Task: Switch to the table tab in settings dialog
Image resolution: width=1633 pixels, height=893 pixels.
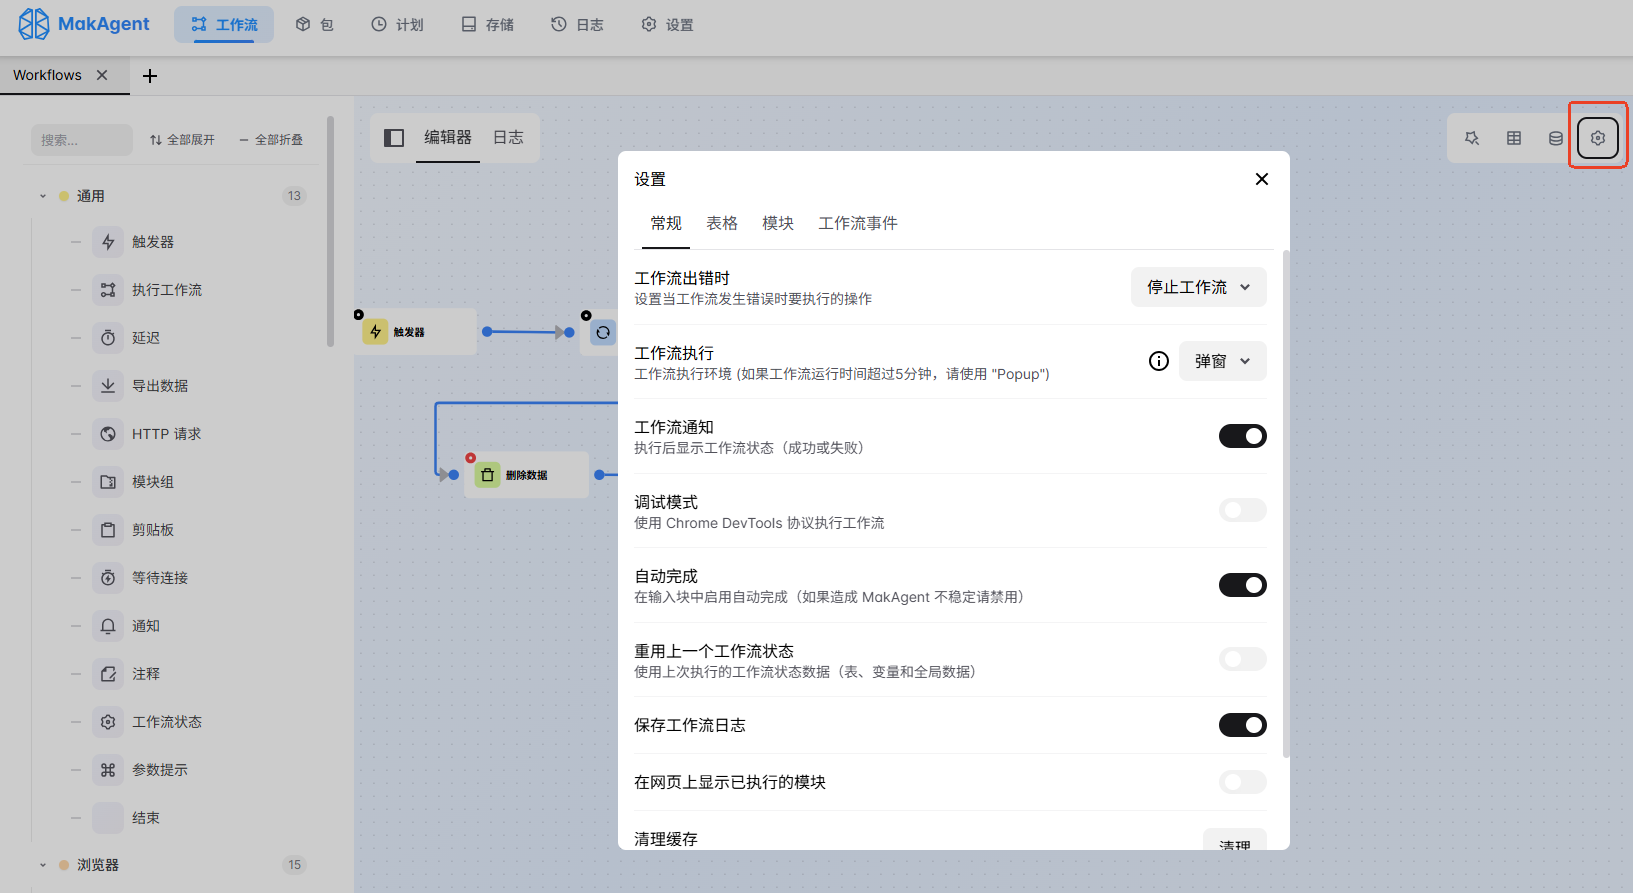Action: [721, 223]
